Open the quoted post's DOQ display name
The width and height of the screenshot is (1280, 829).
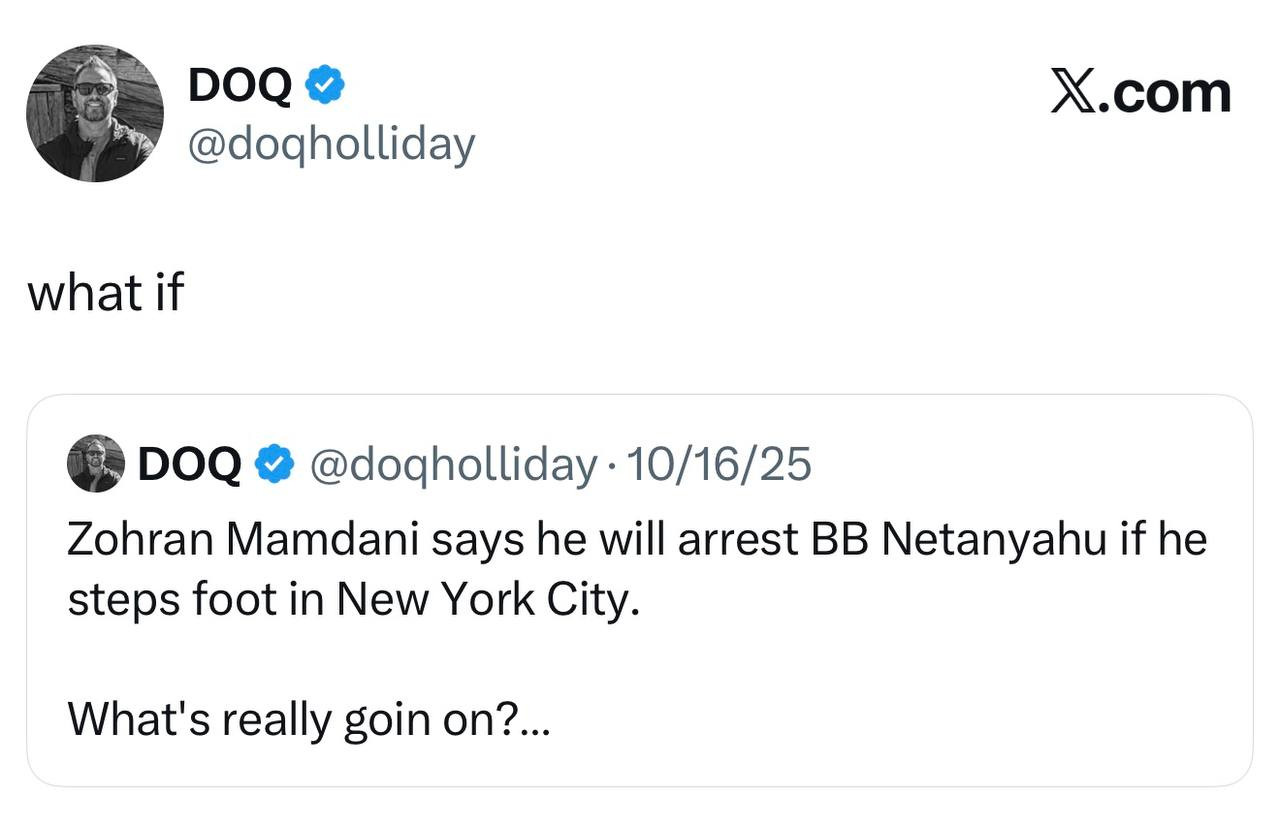pyautogui.click(x=189, y=464)
